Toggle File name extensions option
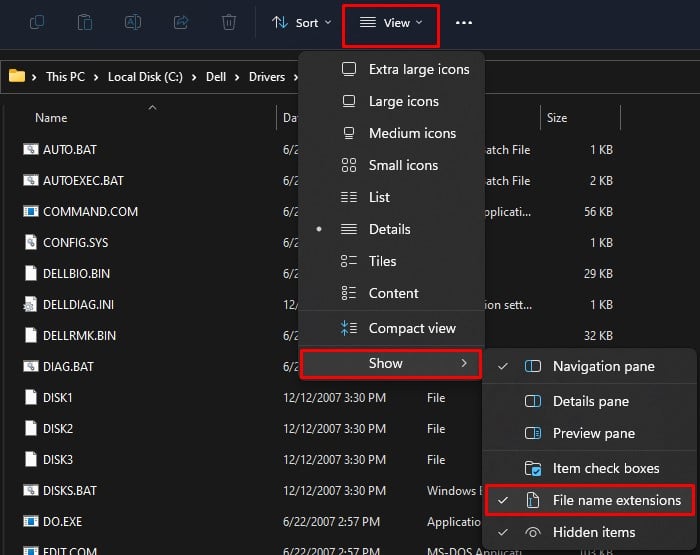This screenshot has height=555, width=700. click(x=616, y=500)
